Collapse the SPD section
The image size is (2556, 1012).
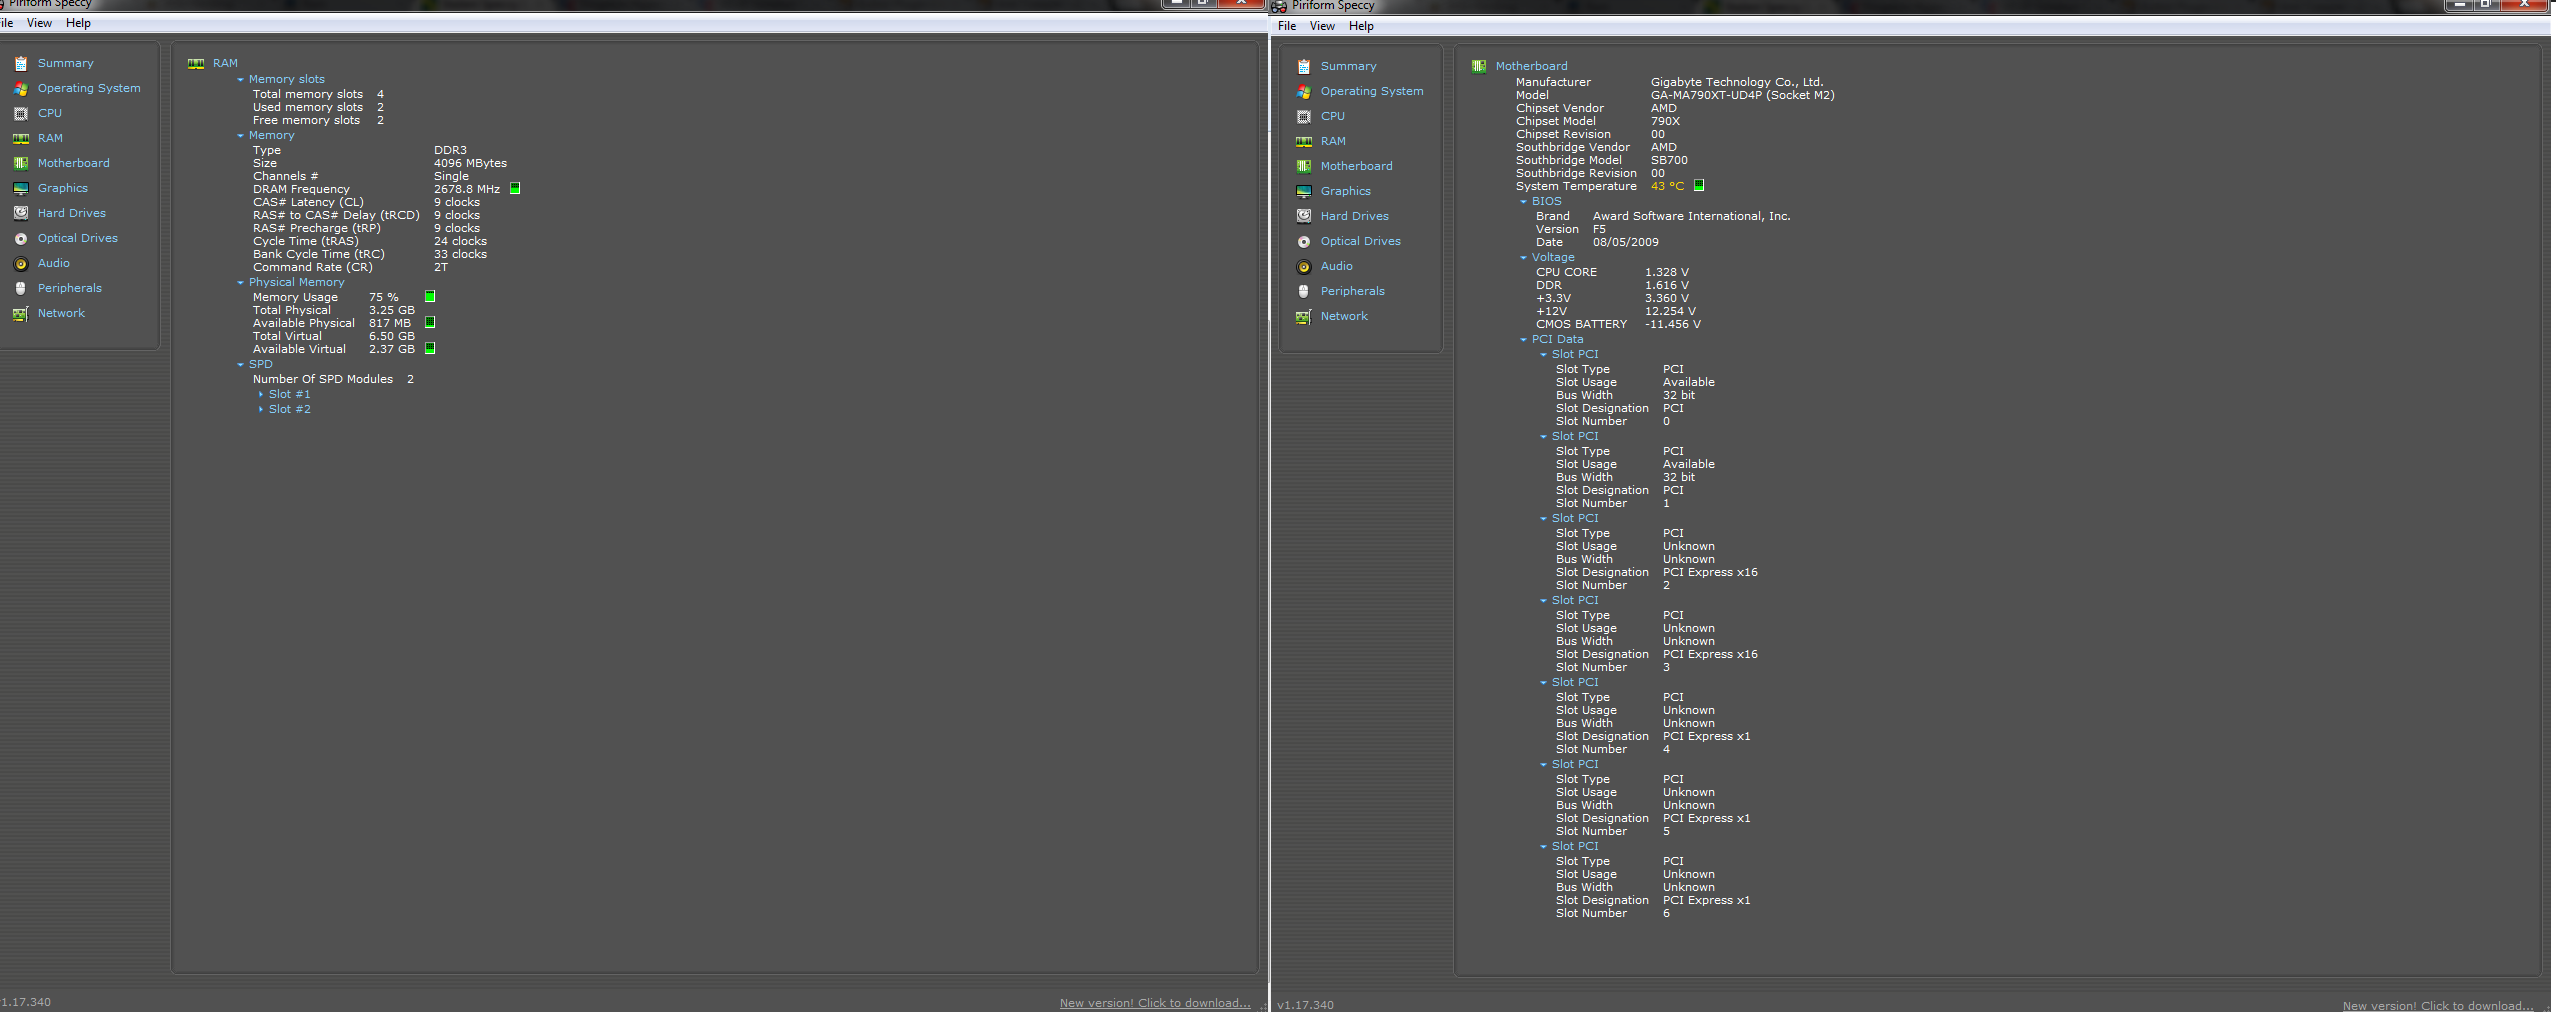coord(240,364)
